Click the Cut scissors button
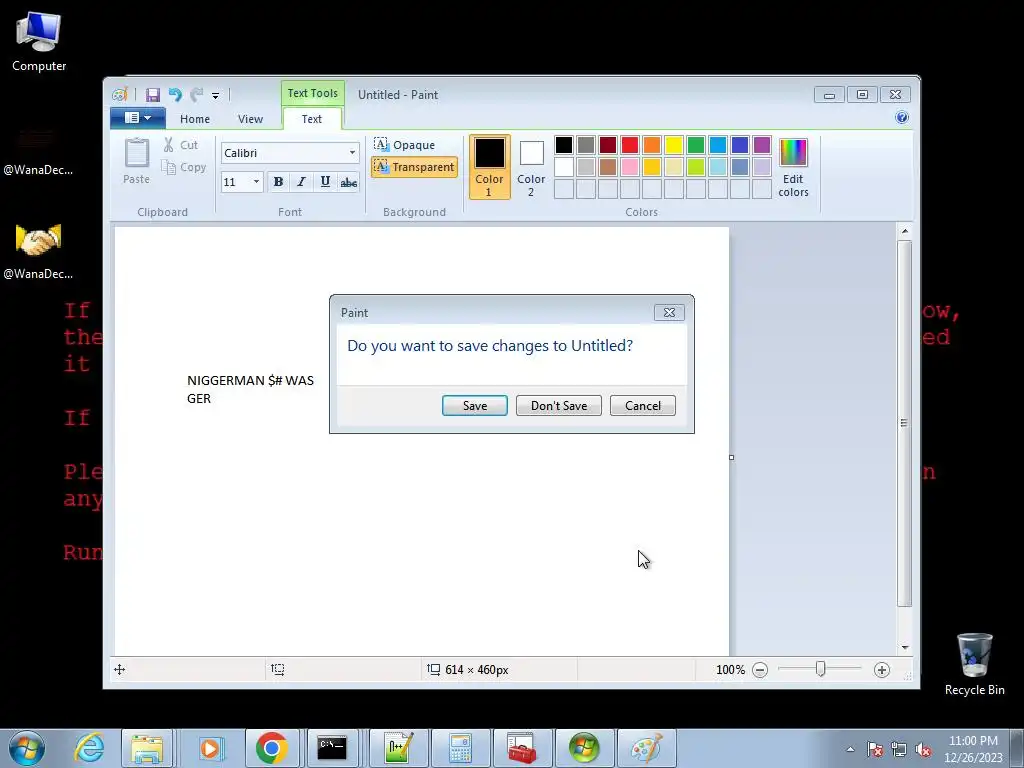Screen dimensions: 1024x768 180,145
